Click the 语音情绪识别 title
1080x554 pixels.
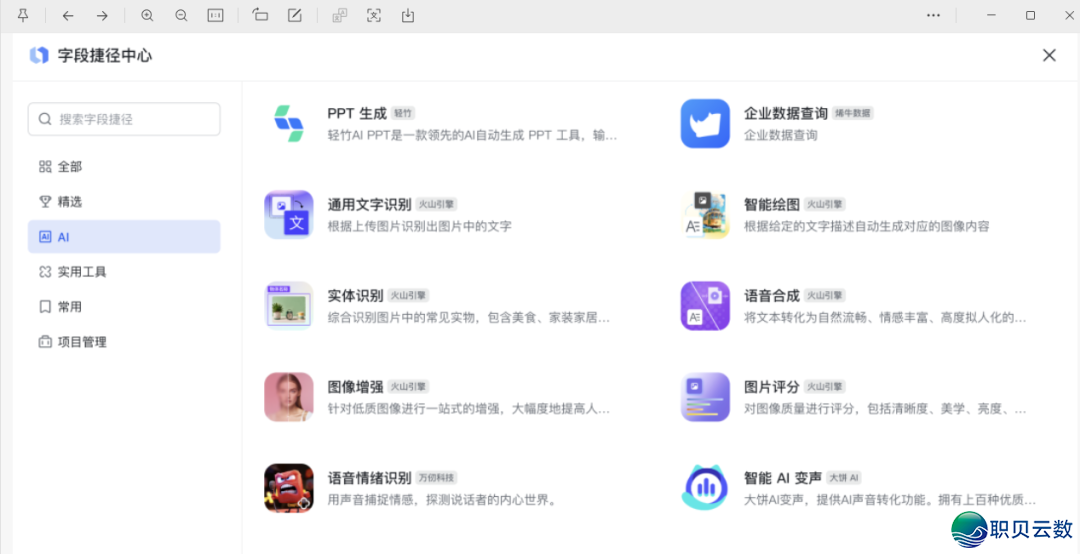point(369,478)
